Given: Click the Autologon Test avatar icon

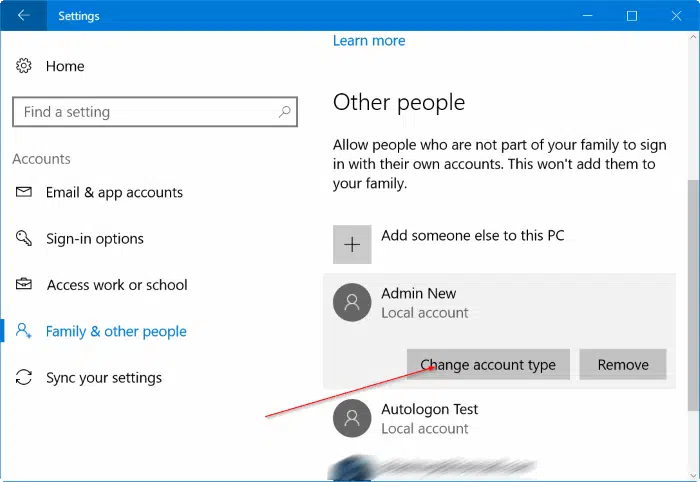Looking at the screenshot, I should pyautogui.click(x=352, y=418).
